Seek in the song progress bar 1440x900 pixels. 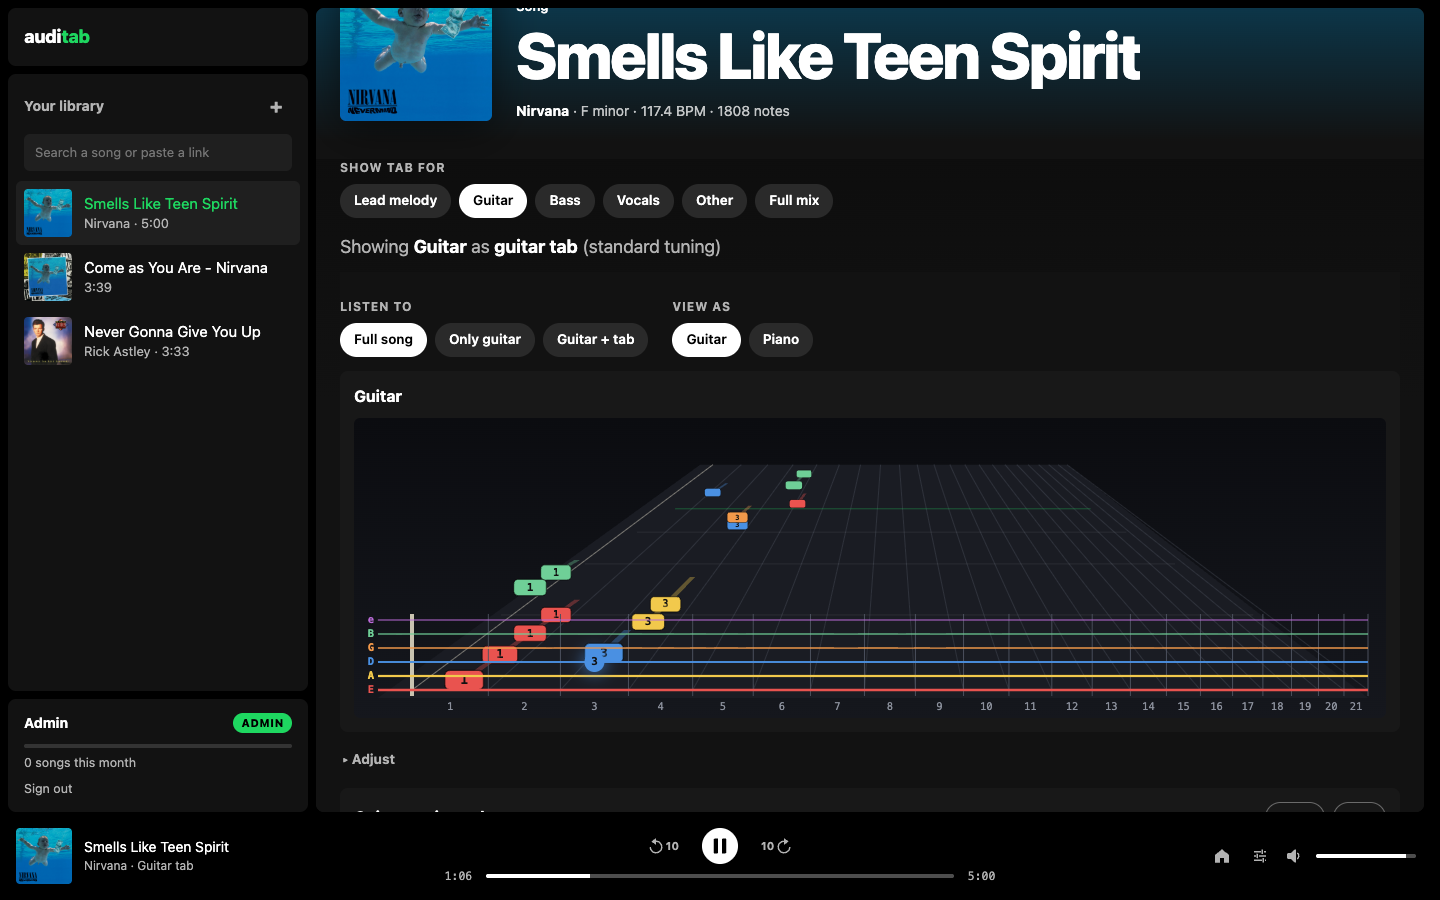(x=720, y=876)
